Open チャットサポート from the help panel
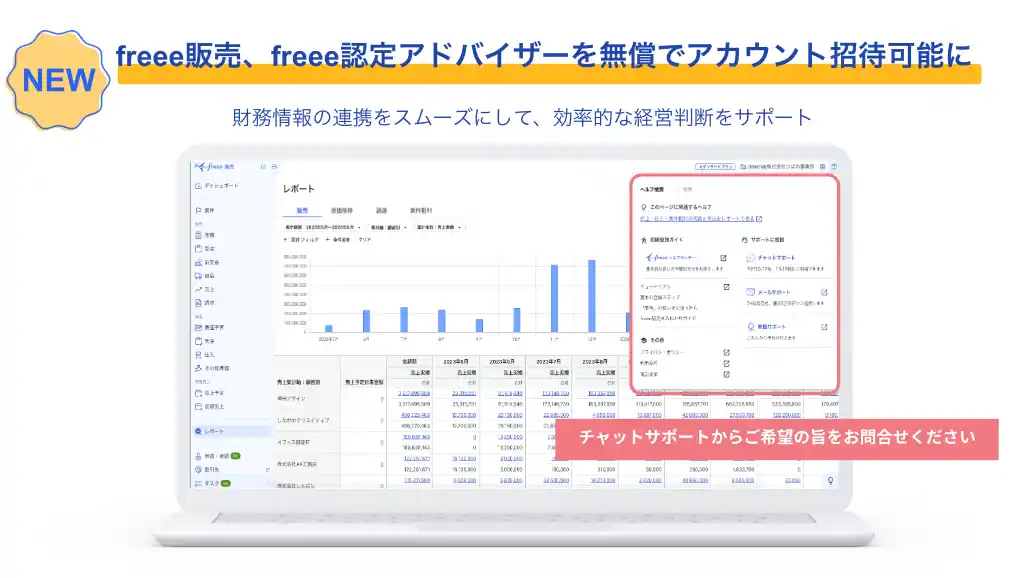Viewport: 1026px width, 578px height. pyautogui.click(x=776, y=257)
